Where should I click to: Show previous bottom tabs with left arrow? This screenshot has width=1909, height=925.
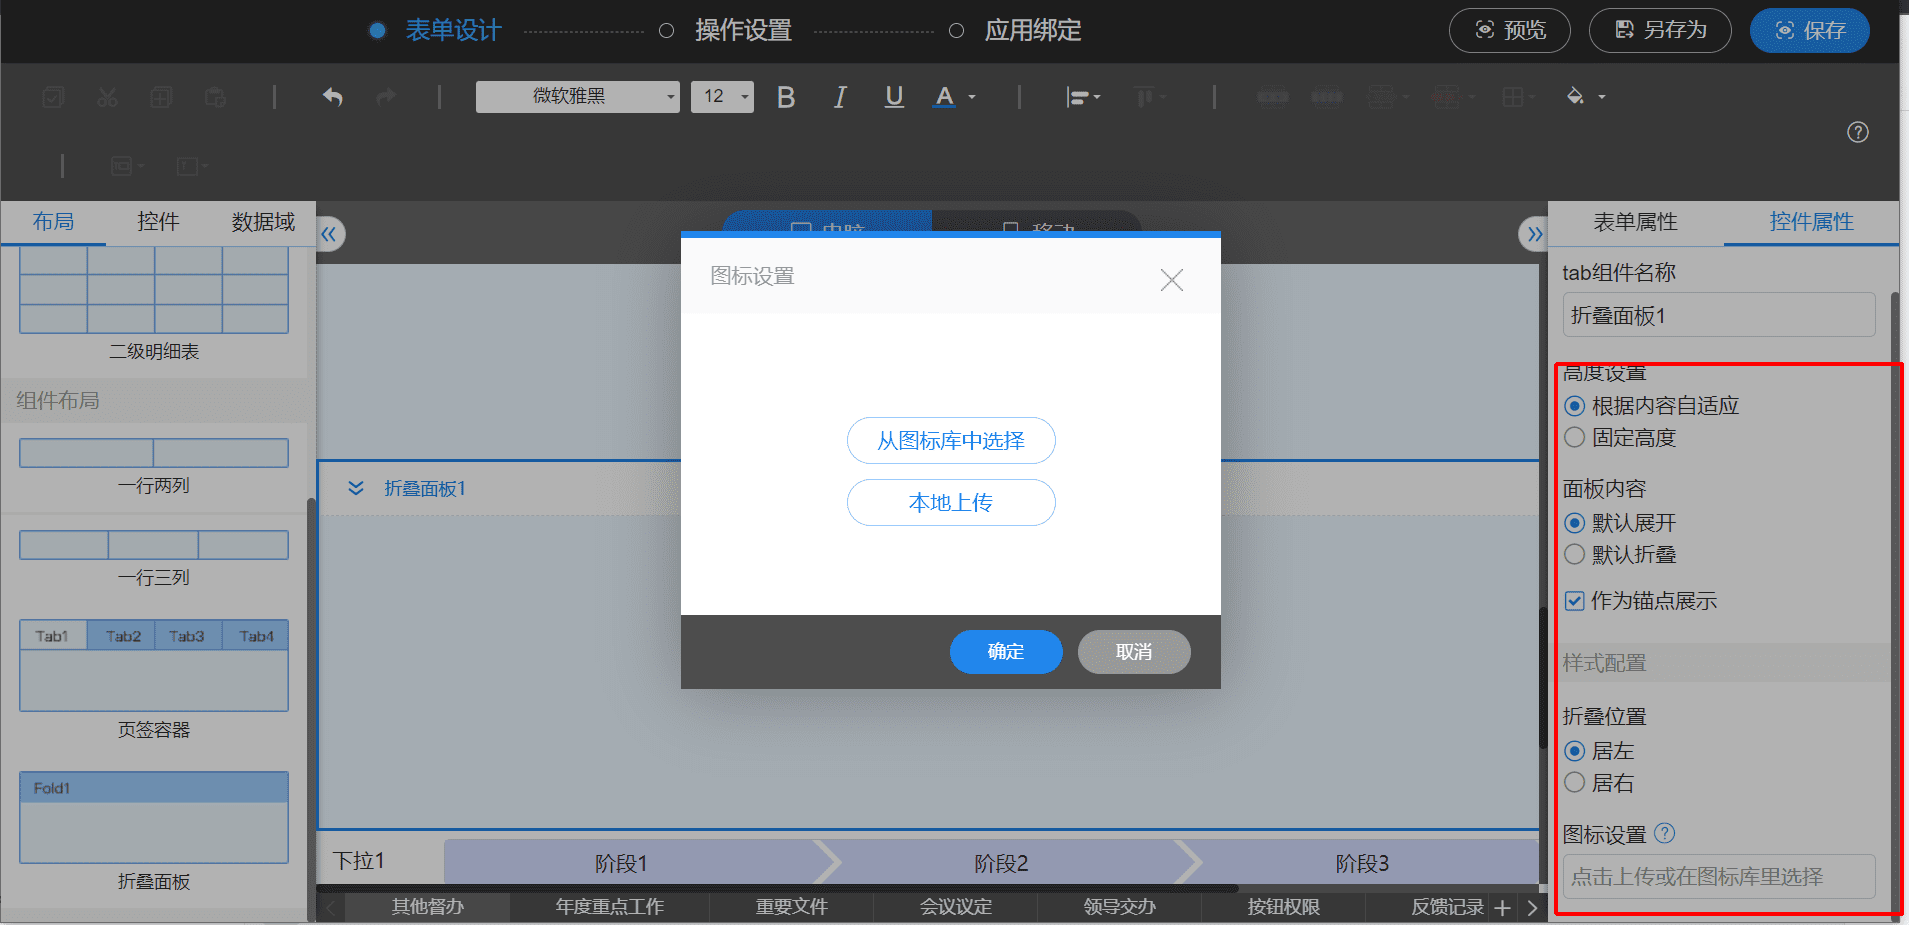[x=332, y=907]
